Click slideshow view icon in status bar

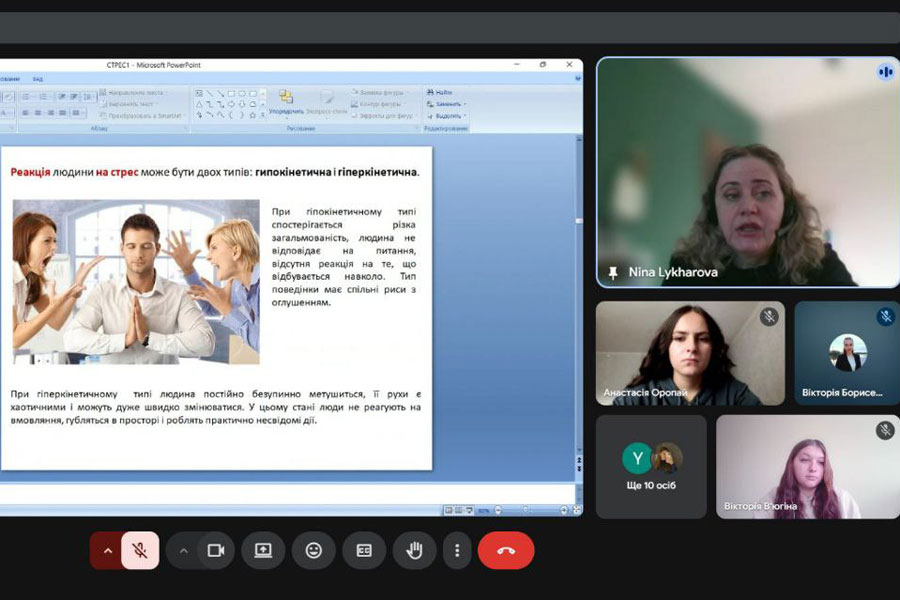point(469,510)
